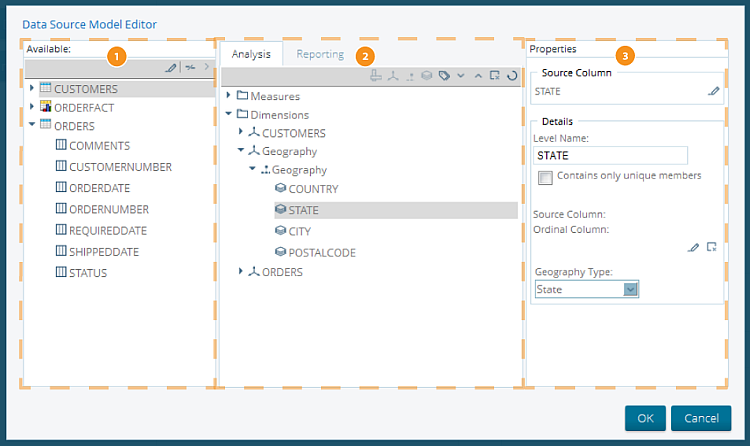Select the Analysis tab
Screen dimensions: 750x446
tap(251, 54)
